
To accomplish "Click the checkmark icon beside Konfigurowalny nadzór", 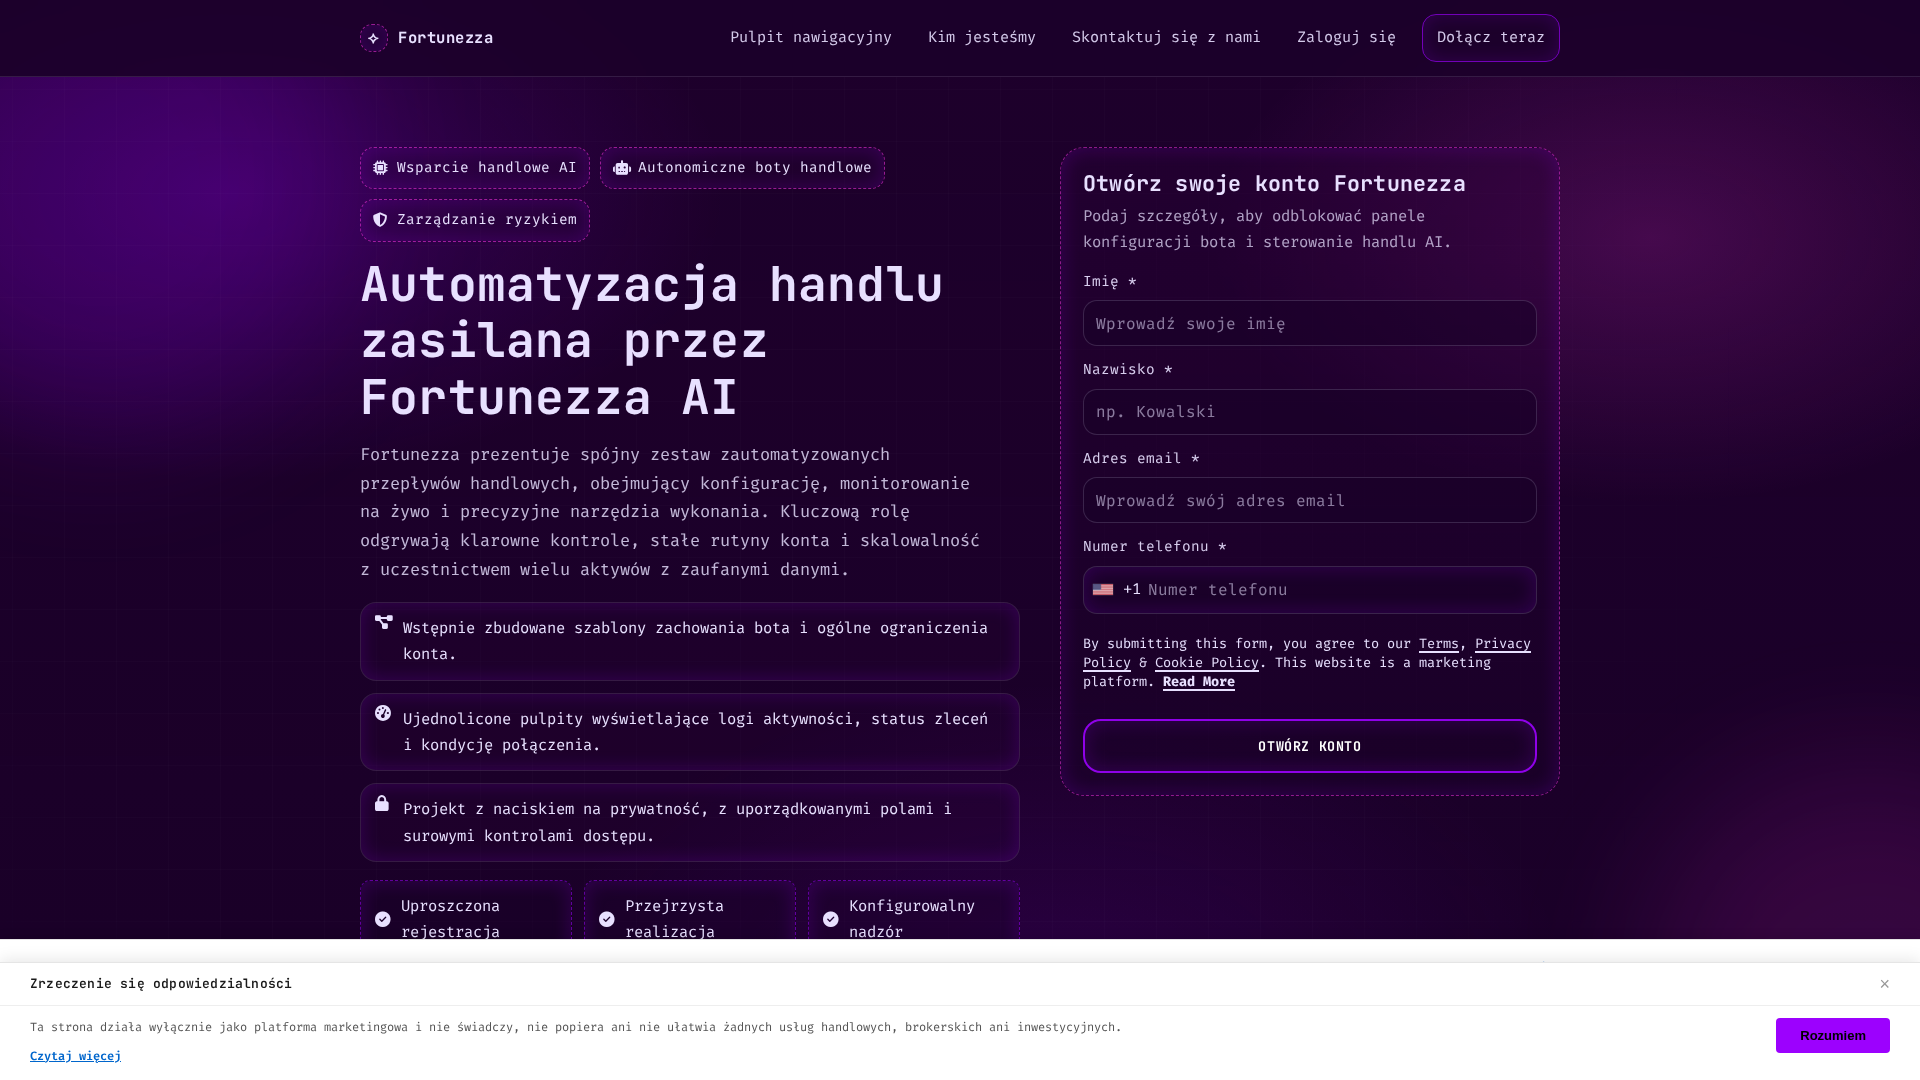I will (x=831, y=919).
